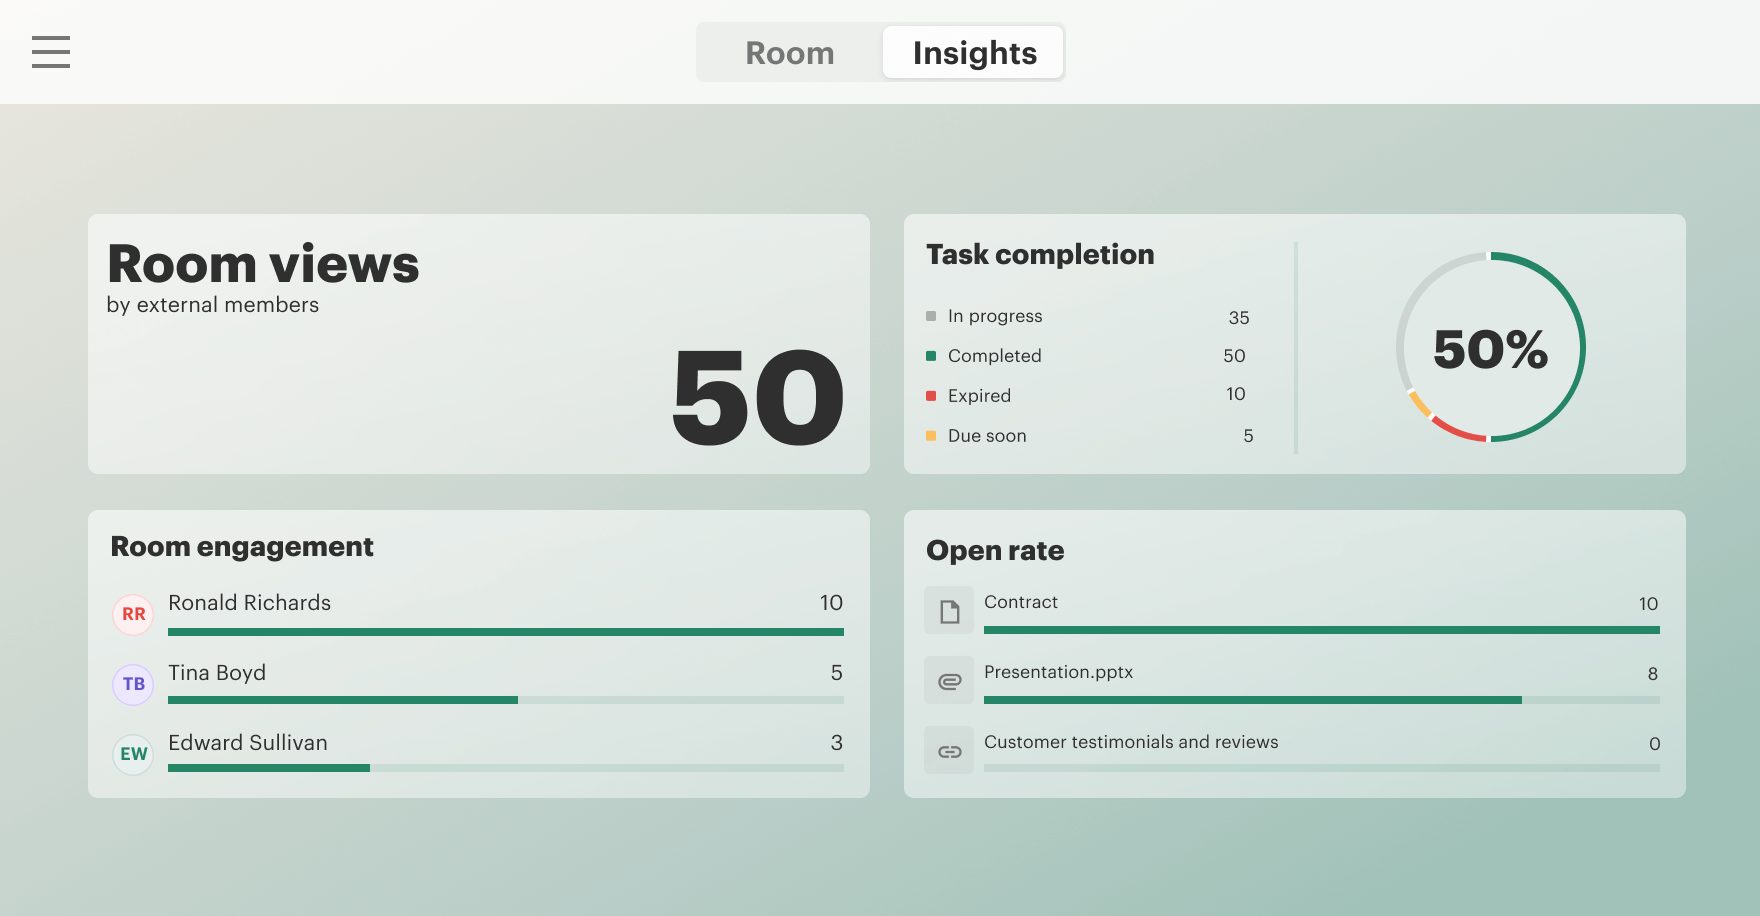Click the In progress label
Screen dimensions: 1760x916
coord(995,316)
